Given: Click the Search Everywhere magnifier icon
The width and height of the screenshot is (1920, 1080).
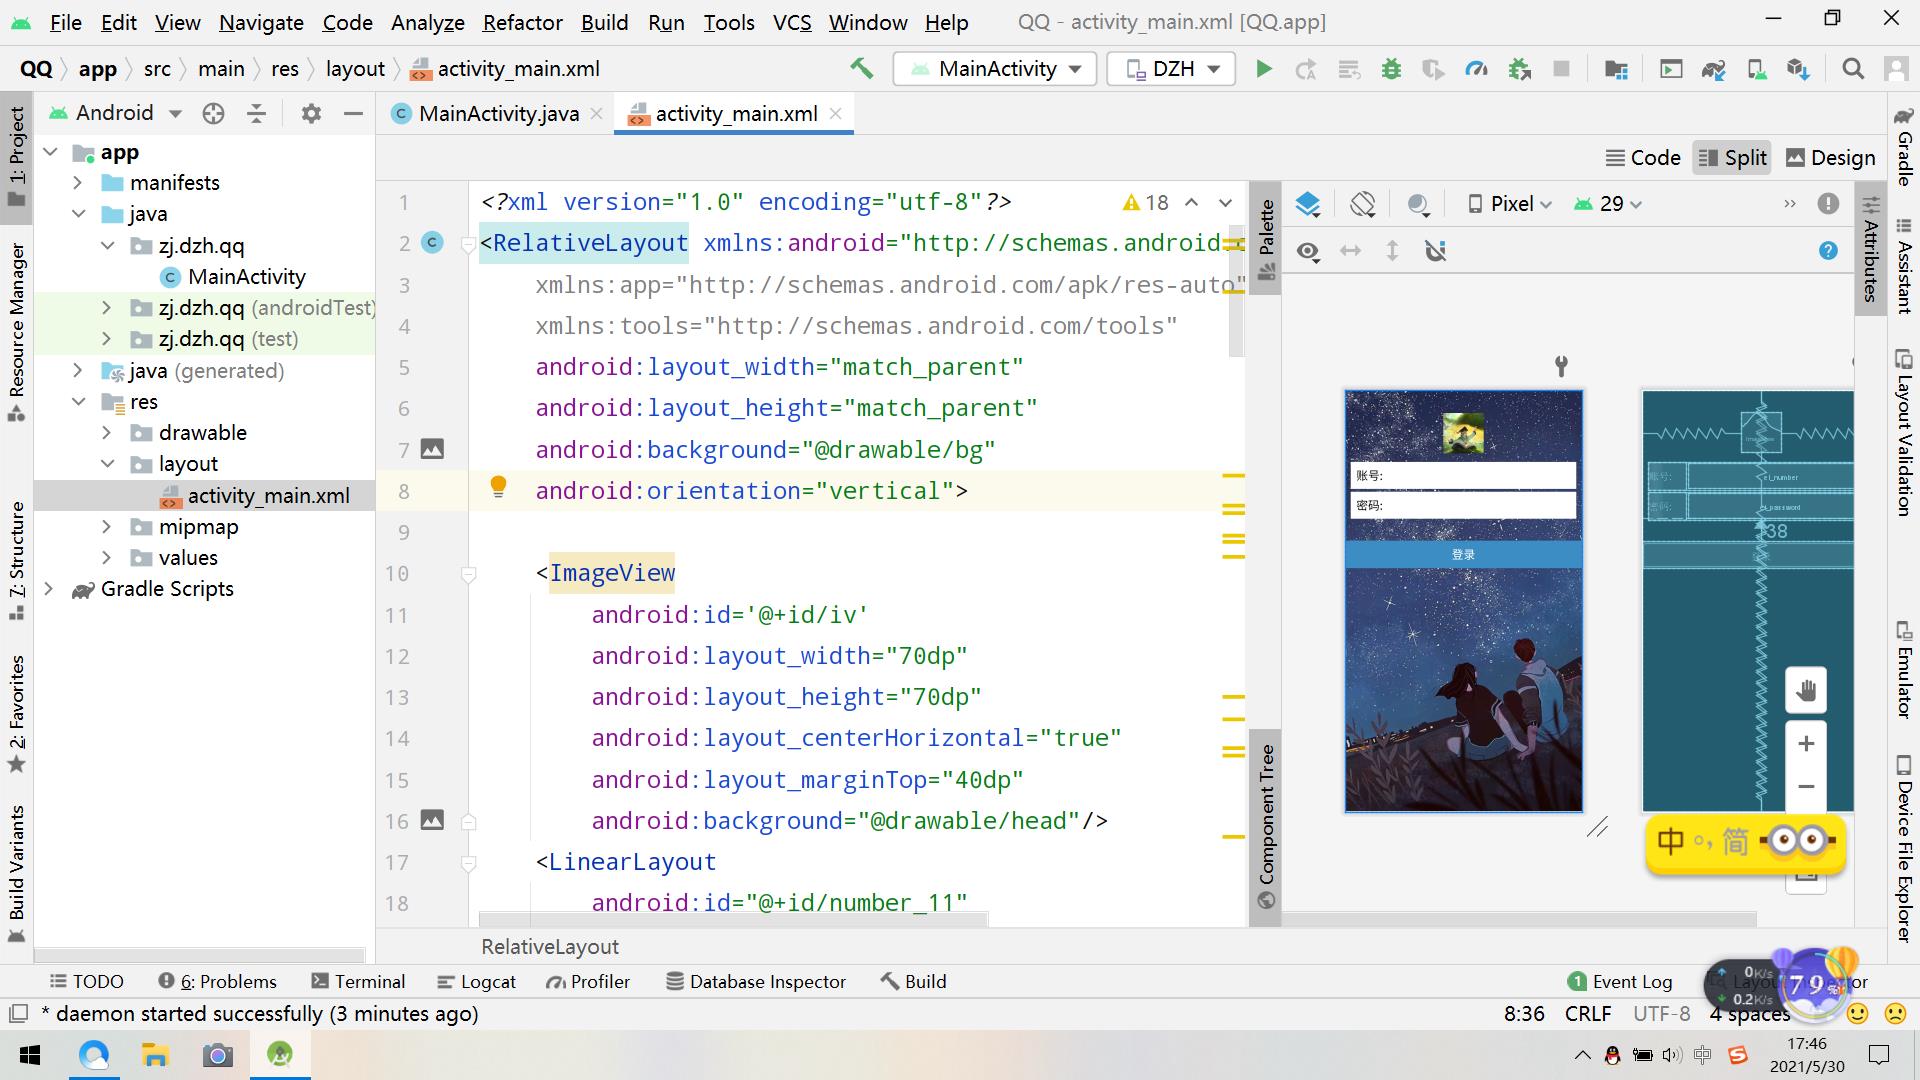Looking at the screenshot, I should click(1853, 69).
